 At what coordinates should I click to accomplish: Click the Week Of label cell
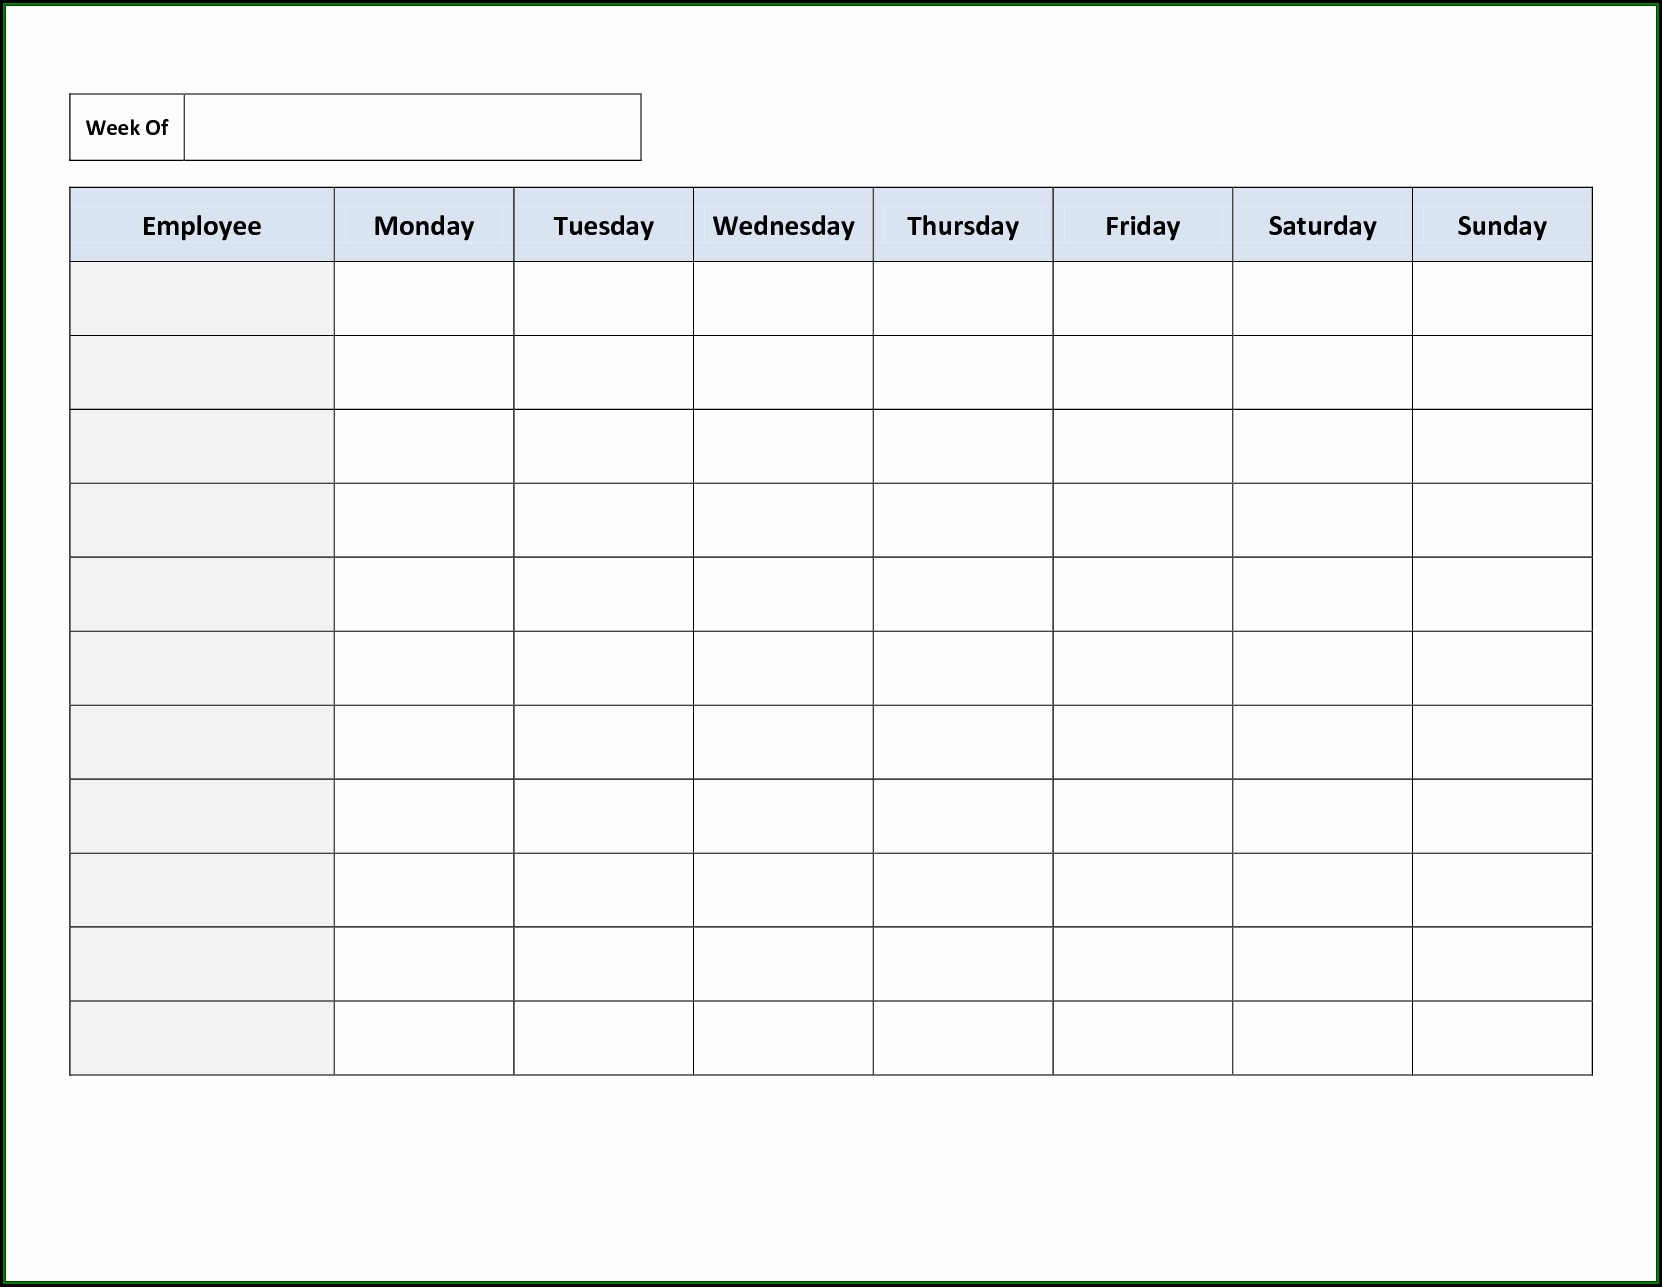coord(127,127)
